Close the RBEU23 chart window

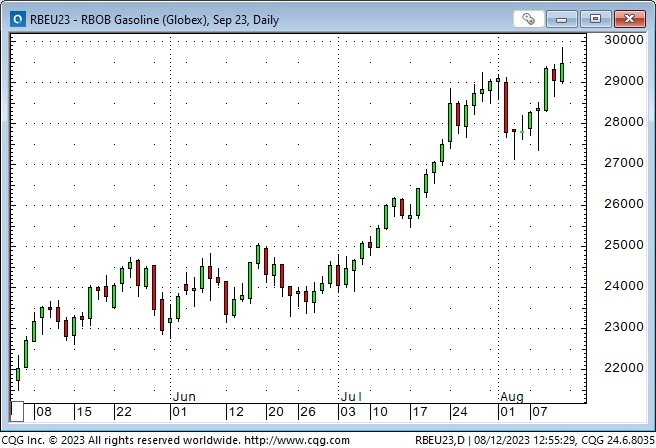click(629, 19)
